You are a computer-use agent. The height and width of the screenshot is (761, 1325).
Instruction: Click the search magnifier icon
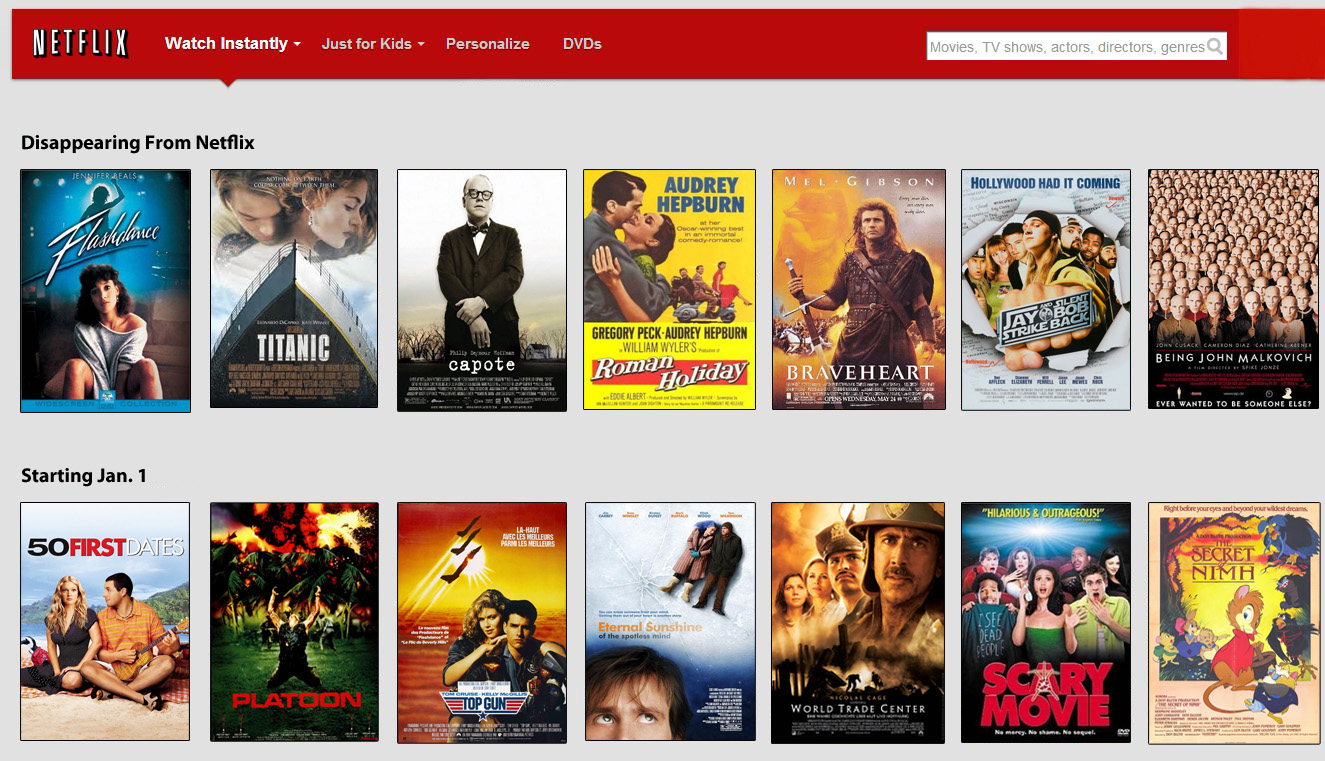click(1215, 46)
